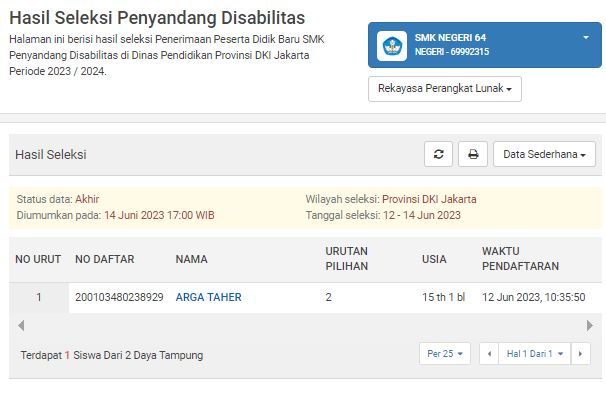Open the ARGA TAHER student link
Screen dimensions: 606x393
(209, 297)
